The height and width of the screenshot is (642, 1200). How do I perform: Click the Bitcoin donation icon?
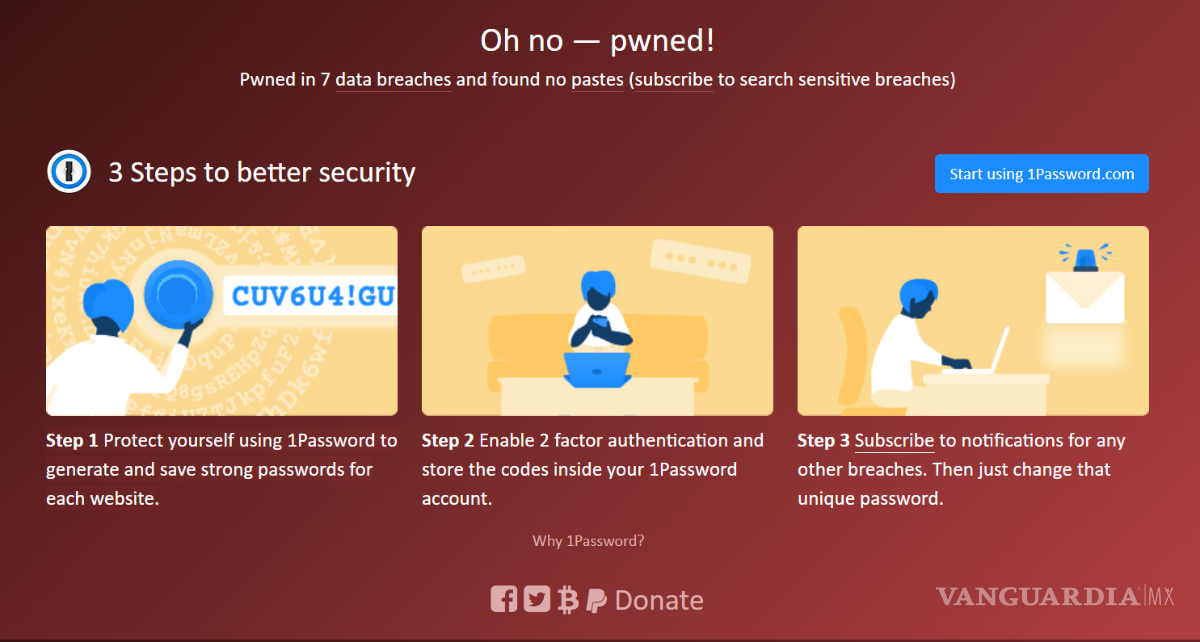click(567, 598)
